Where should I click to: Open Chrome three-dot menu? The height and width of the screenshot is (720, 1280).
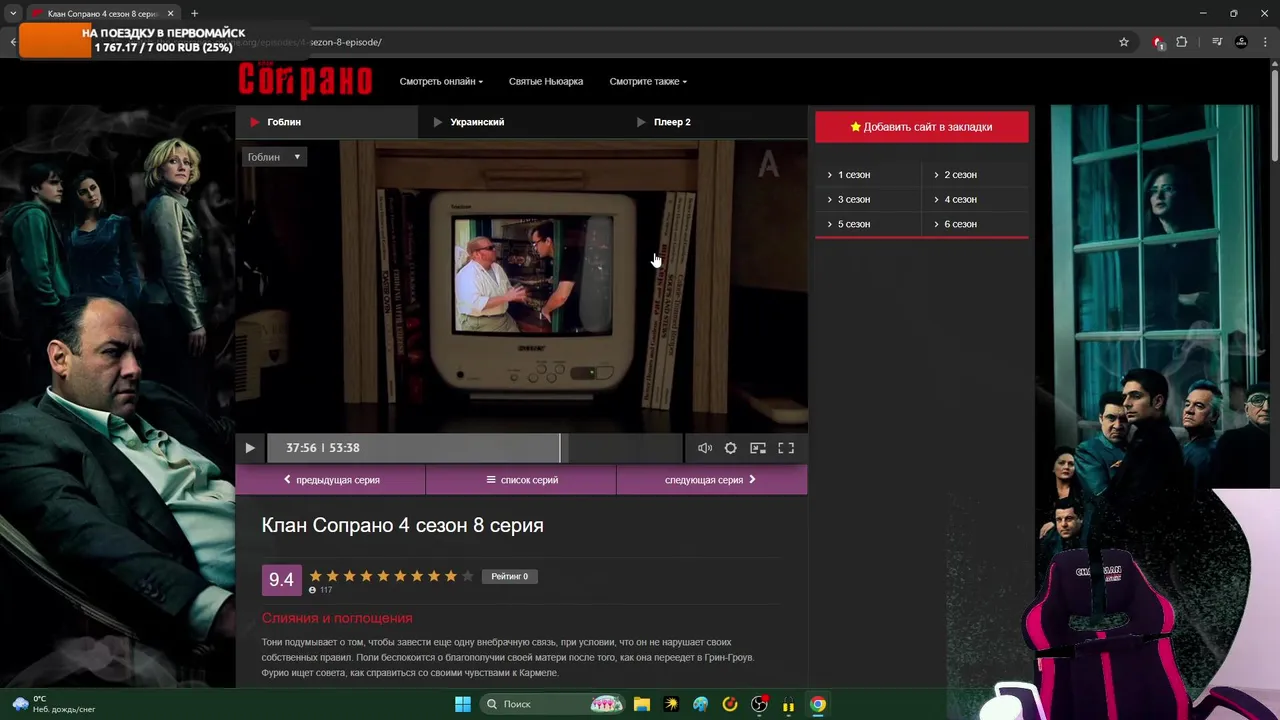coord(1265,42)
